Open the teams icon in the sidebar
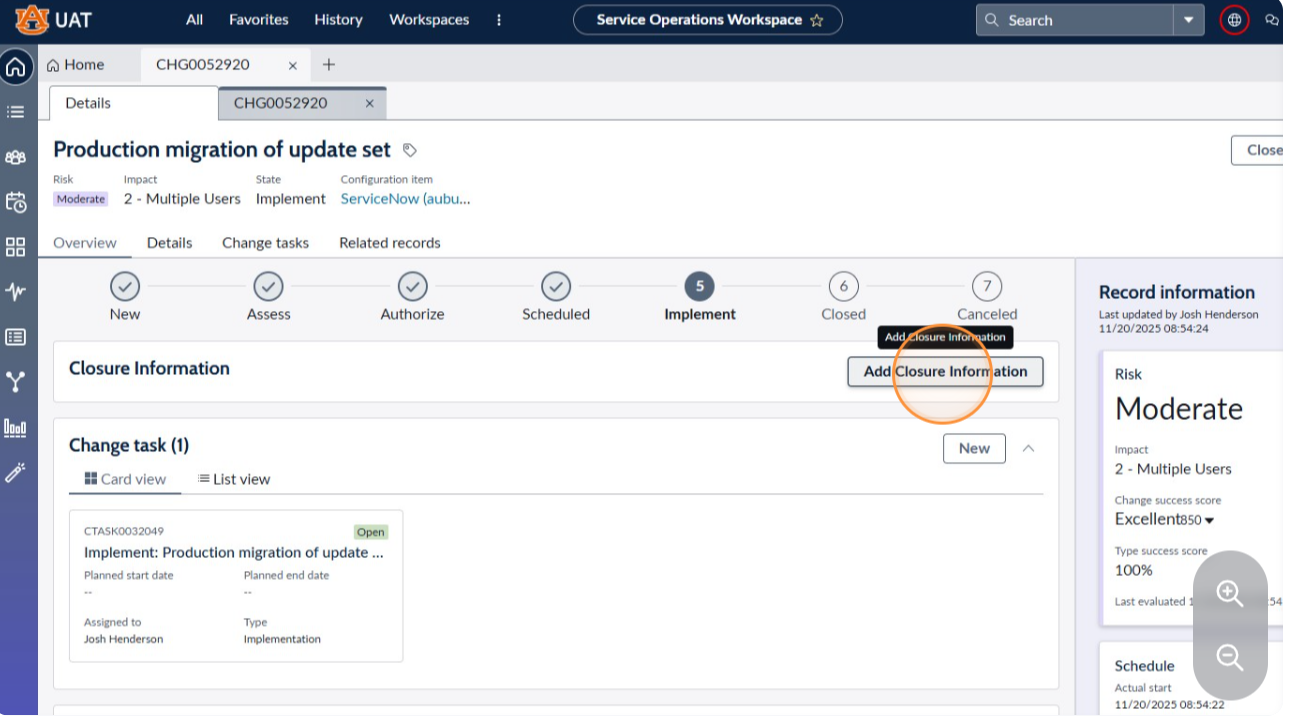Viewport: 1292px width, 718px height. tap(16, 157)
